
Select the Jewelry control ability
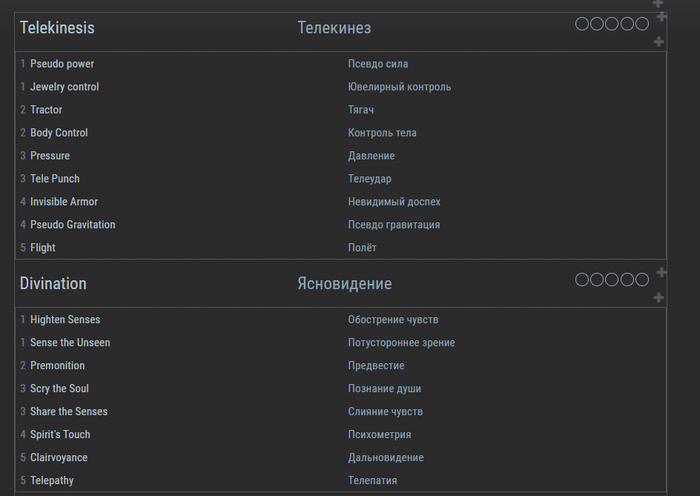tap(64, 87)
